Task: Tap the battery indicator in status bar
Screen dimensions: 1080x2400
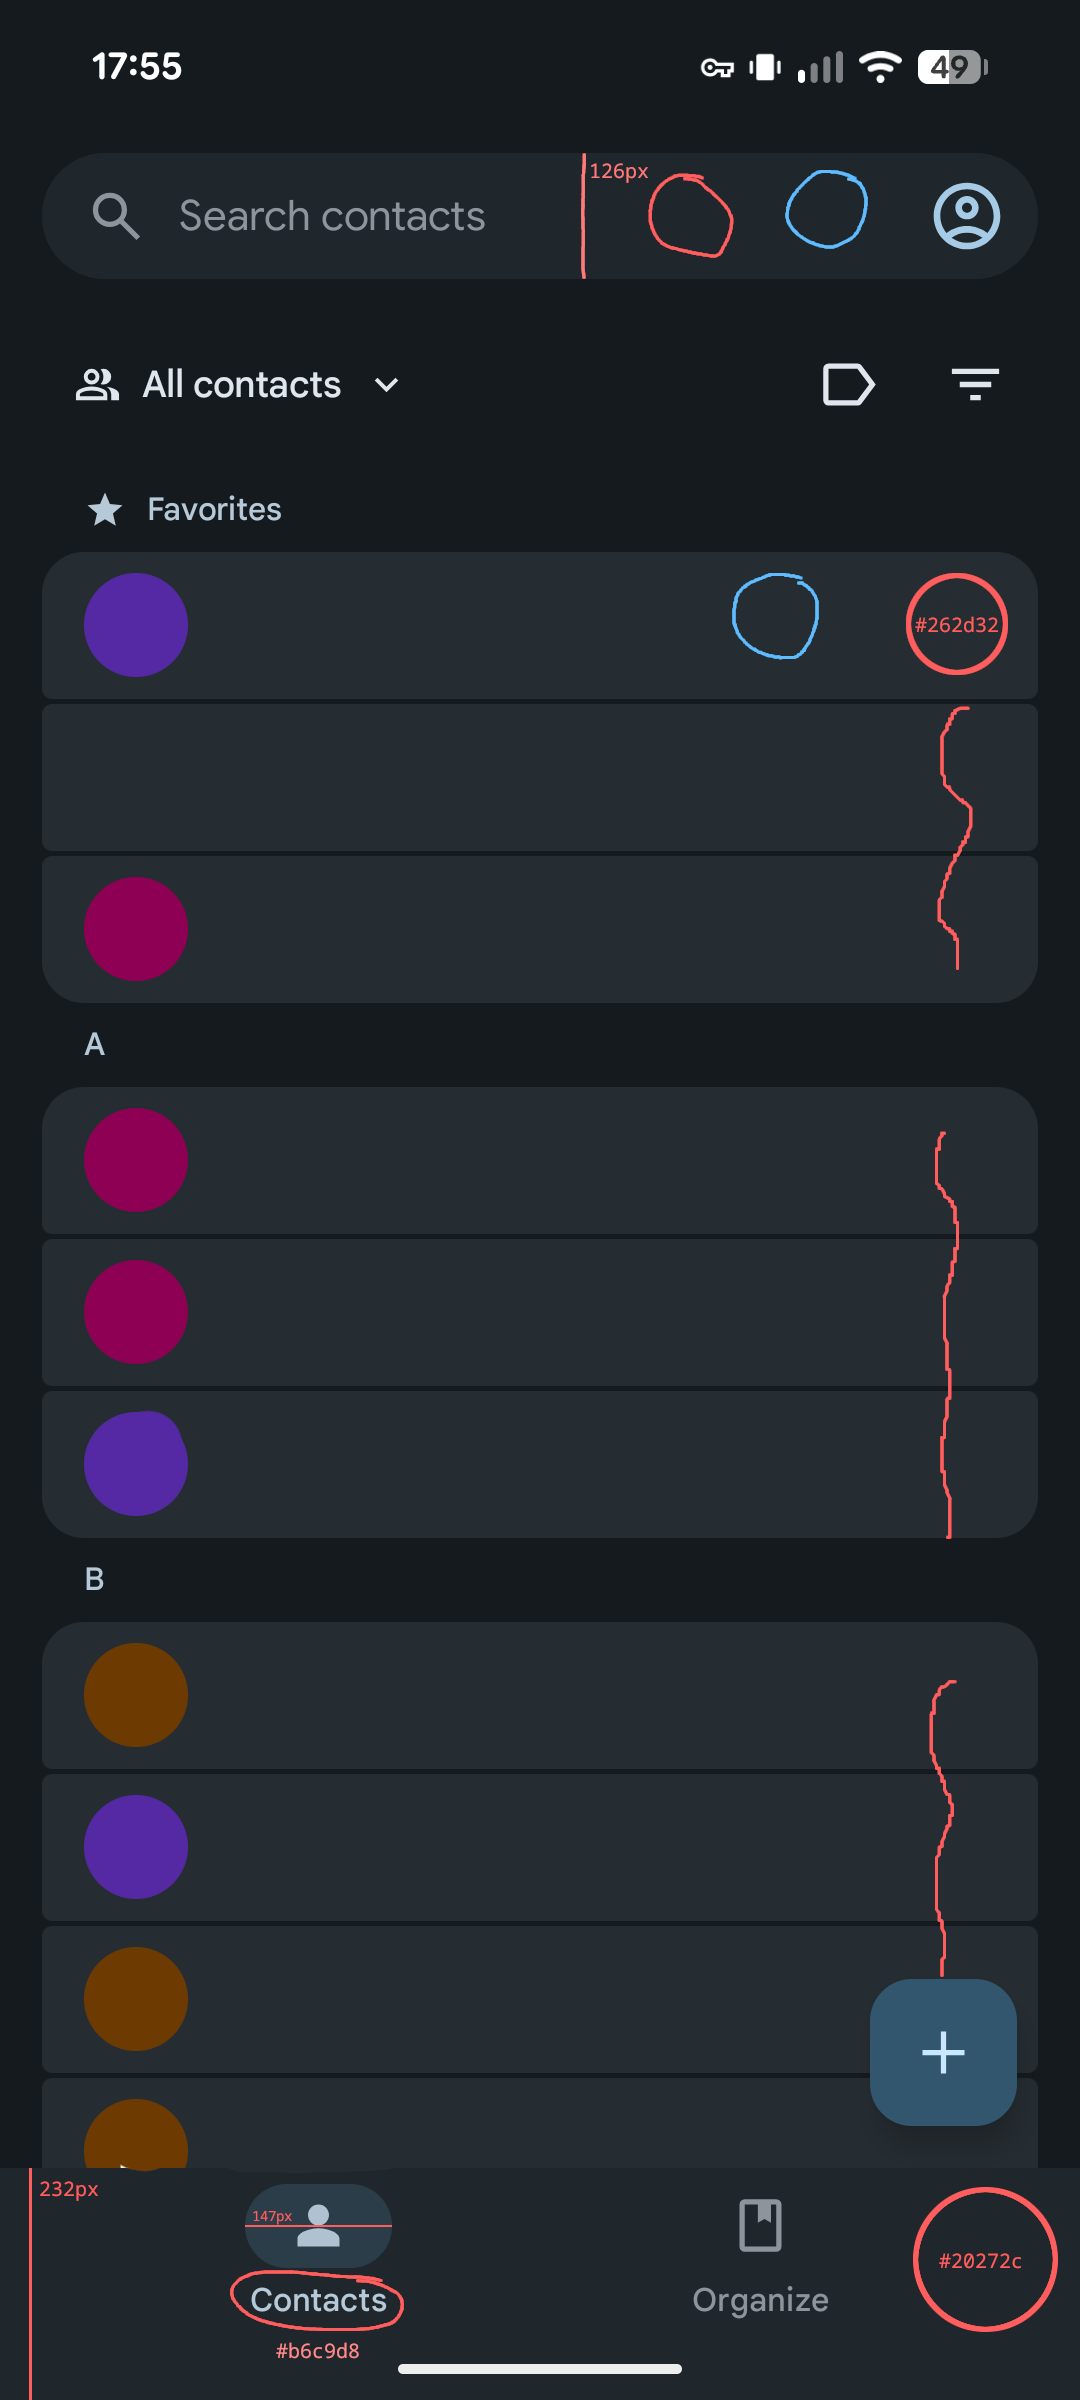Action: pyautogui.click(x=952, y=67)
